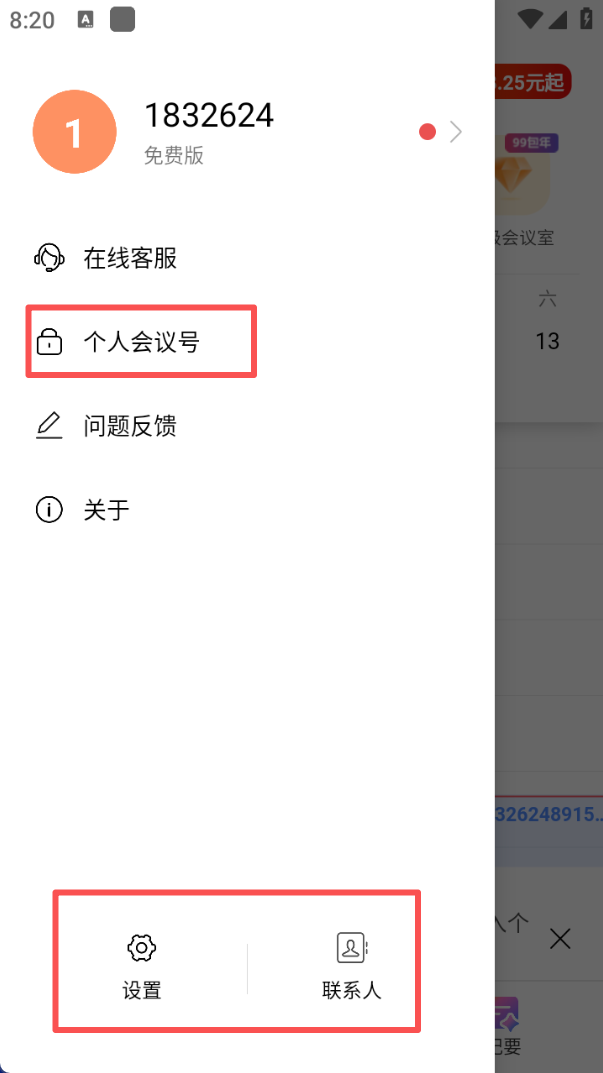The width and height of the screenshot is (603, 1073).
Task: Expand profile details with the right chevron
Action: [x=456, y=132]
